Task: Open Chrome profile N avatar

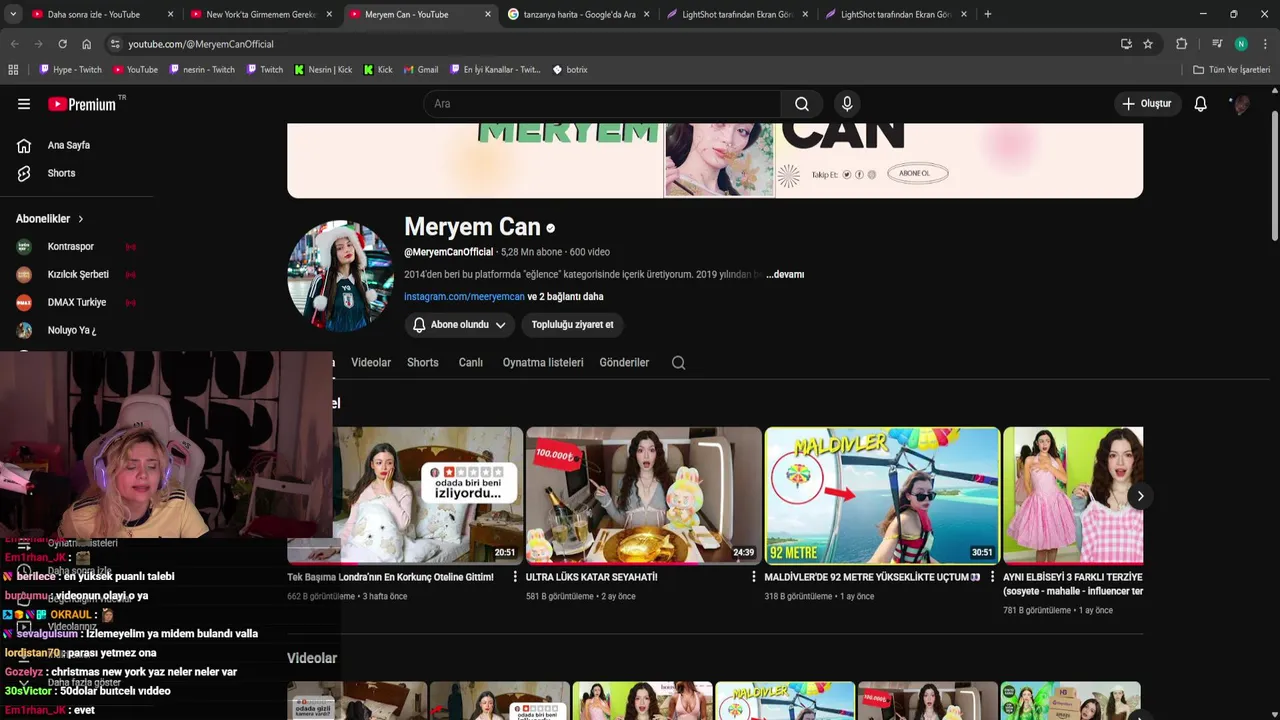Action: coord(1241,44)
